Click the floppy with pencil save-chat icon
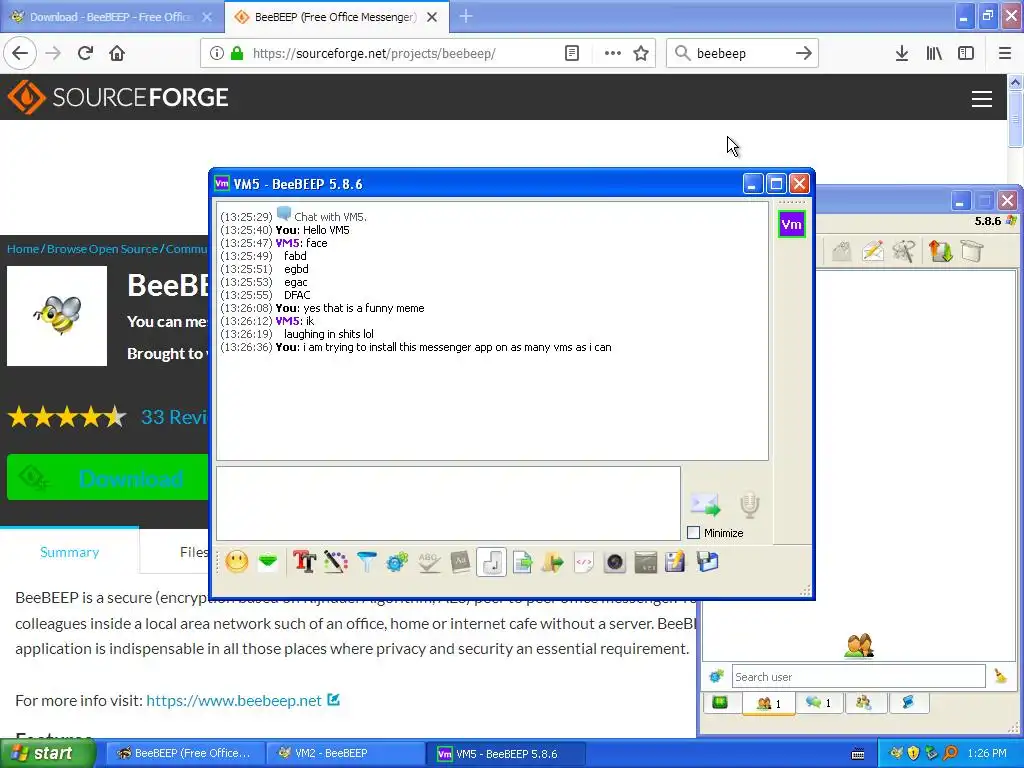Image resolution: width=1024 pixels, height=768 pixels. (x=675, y=562)
